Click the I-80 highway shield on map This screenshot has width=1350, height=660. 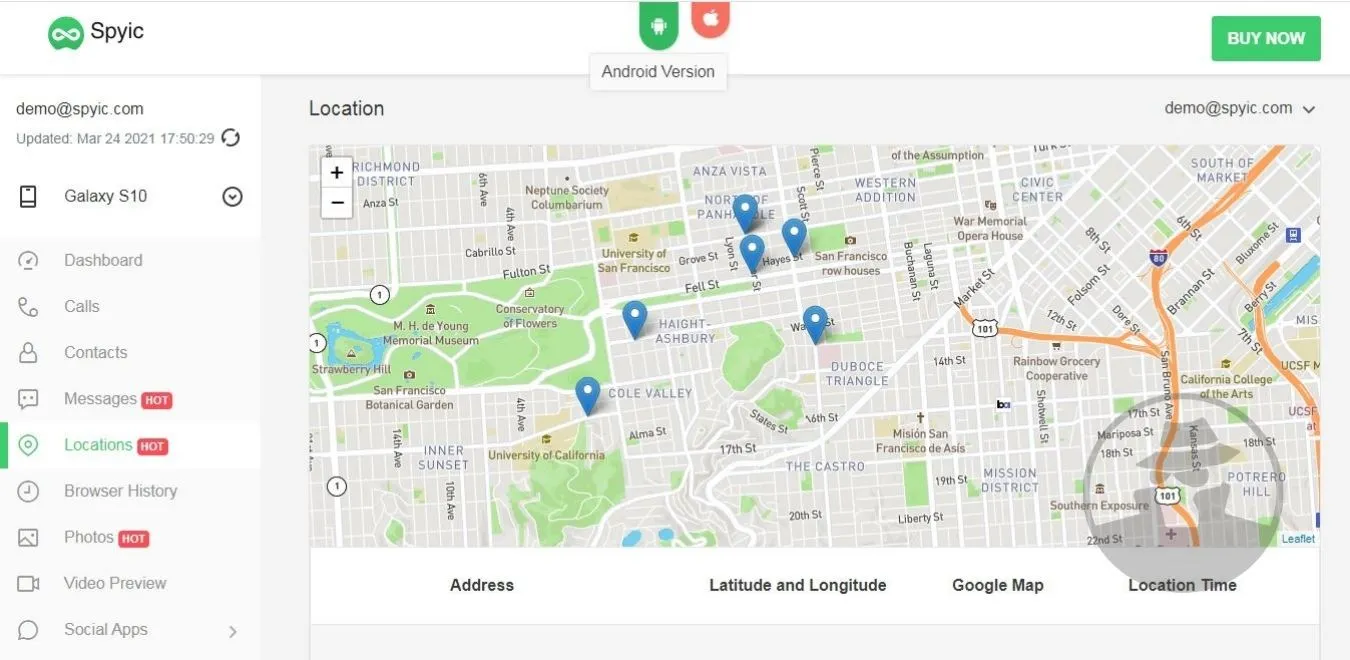(1159, 258)
